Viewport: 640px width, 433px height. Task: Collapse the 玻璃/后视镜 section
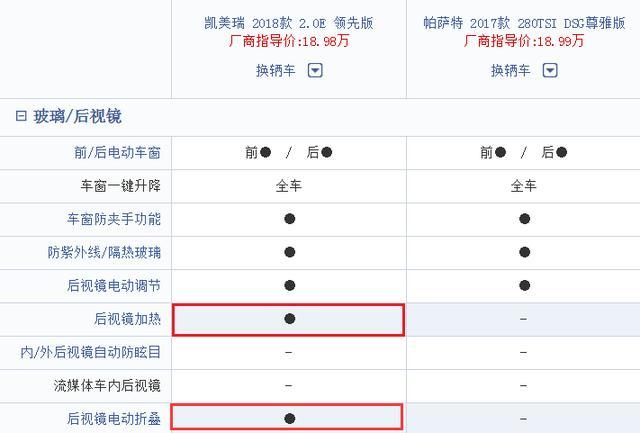point(21,116)
